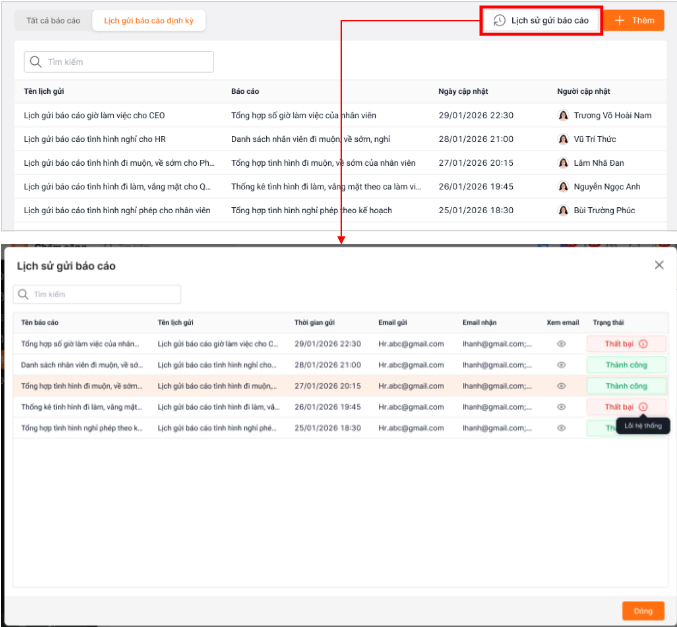677x627 pixels.
Task: Click the eye icon in the 25/01/2026 18:30 row
Action: 561,428
